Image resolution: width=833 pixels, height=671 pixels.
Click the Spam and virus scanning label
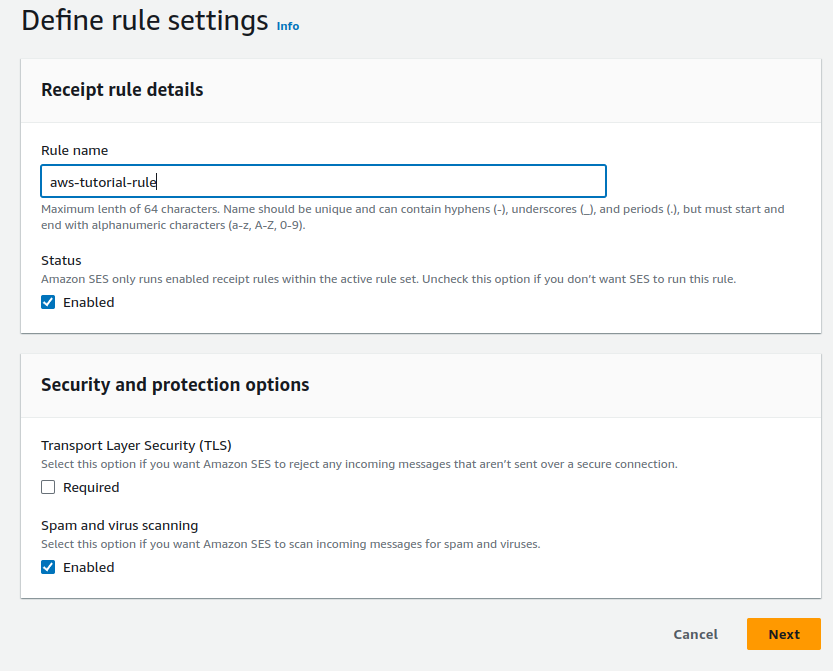(118, 524)
